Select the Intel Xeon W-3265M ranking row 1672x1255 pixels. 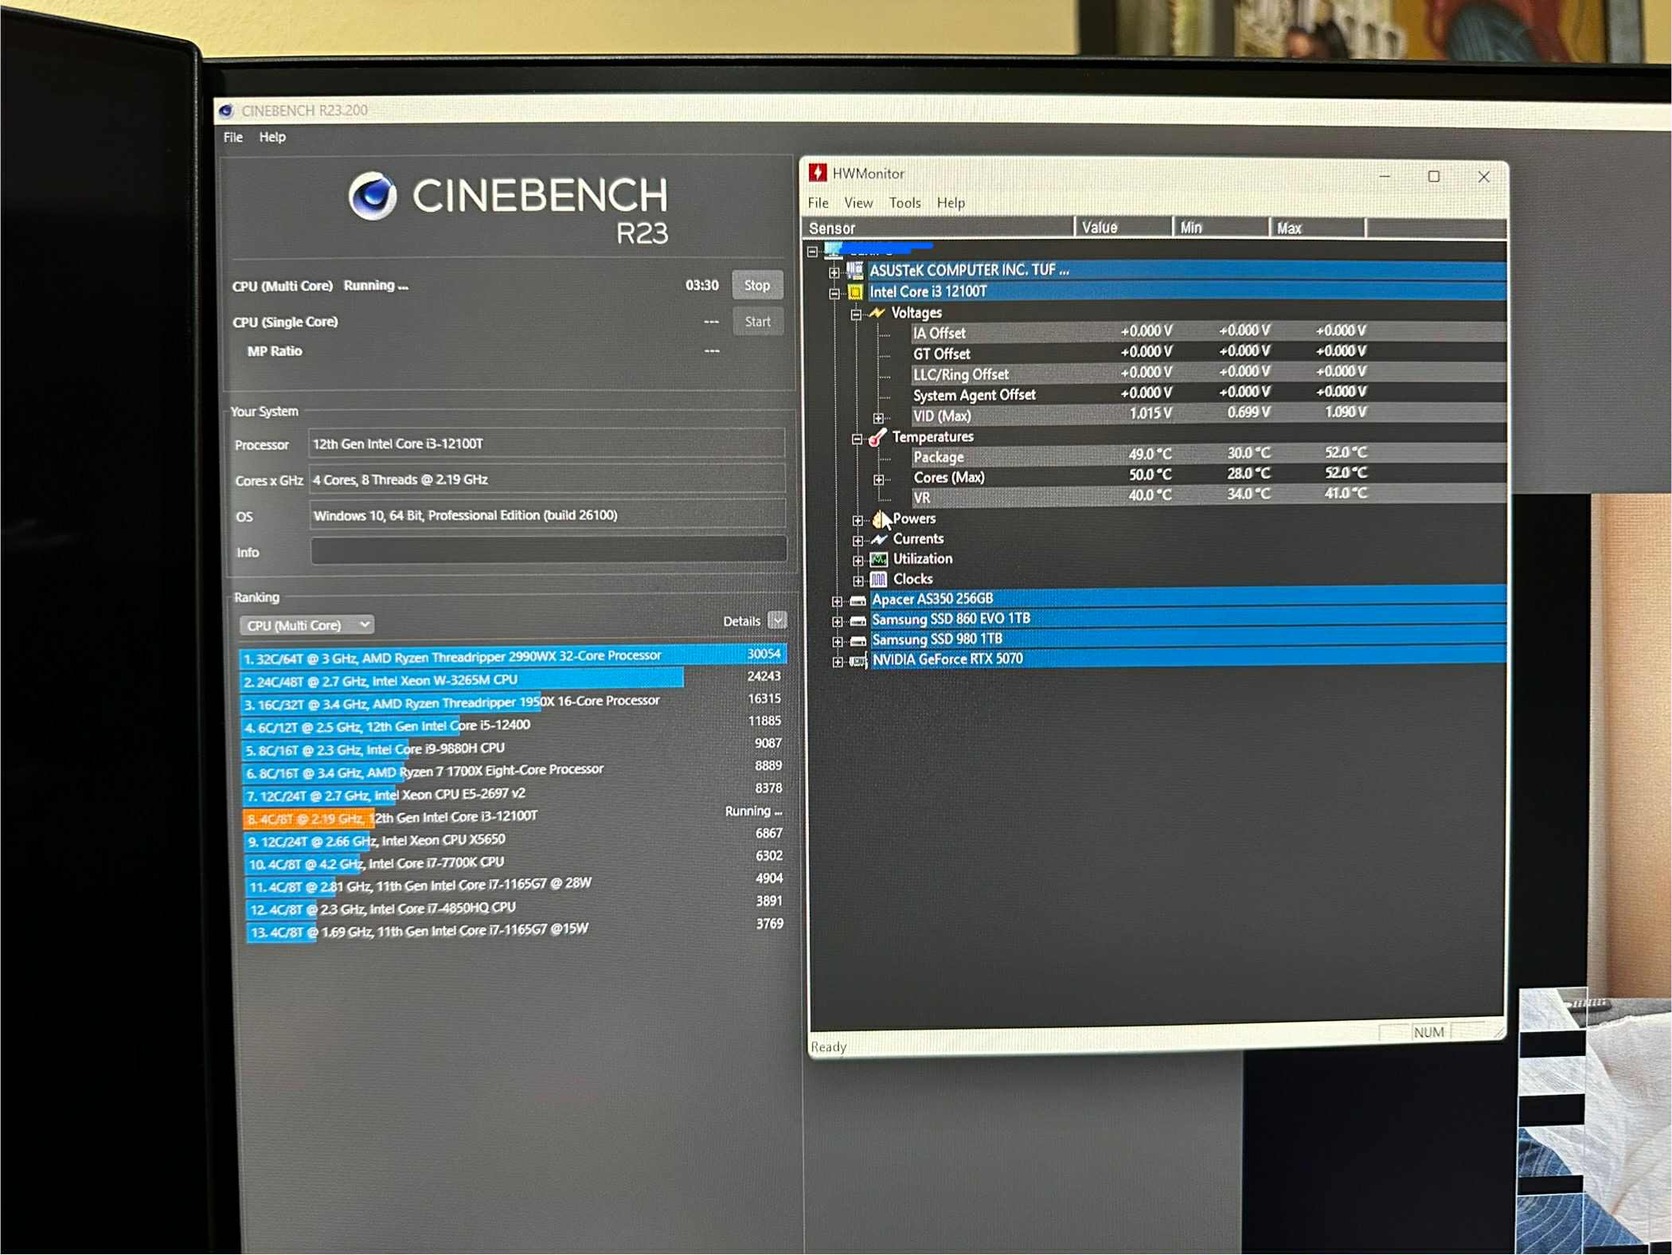512,680
